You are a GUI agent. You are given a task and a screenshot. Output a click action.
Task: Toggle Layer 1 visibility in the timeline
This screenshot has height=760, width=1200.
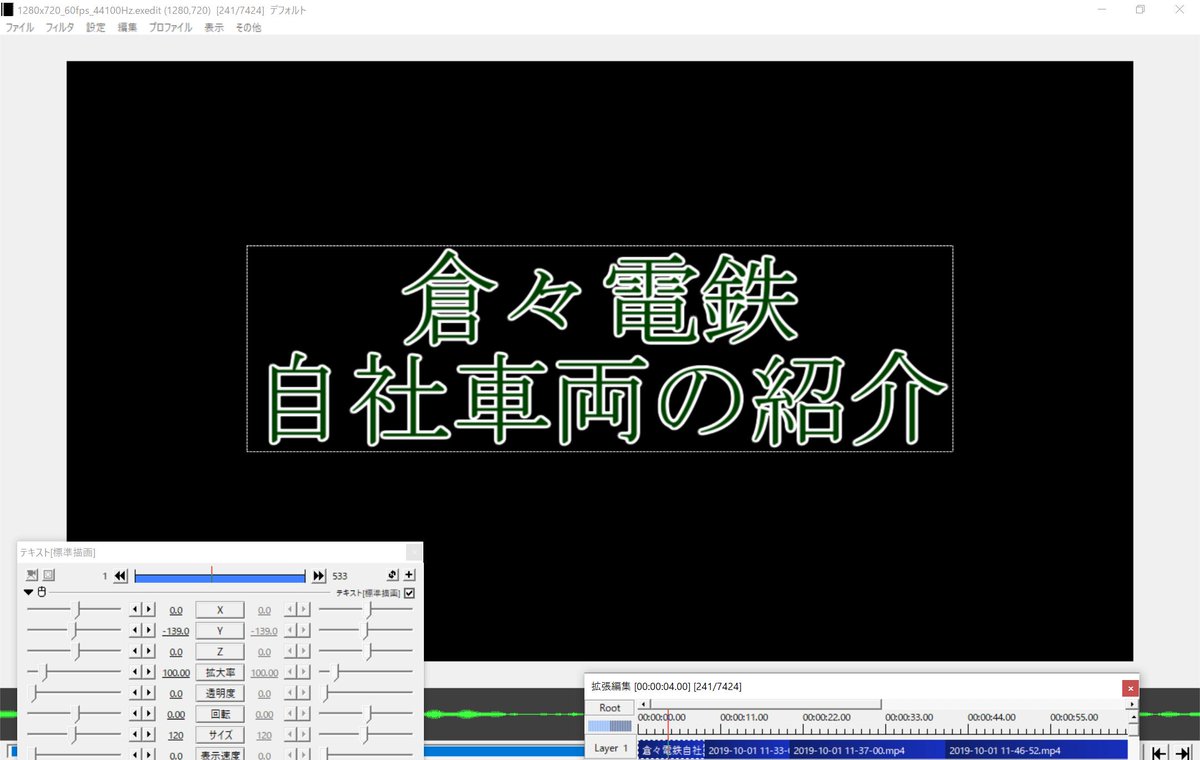(610, 749)
